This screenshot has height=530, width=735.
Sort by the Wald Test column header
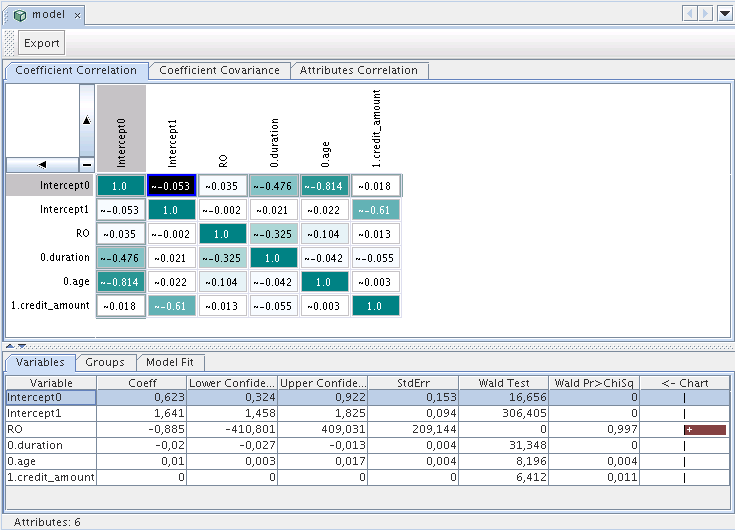coord(503,383)
